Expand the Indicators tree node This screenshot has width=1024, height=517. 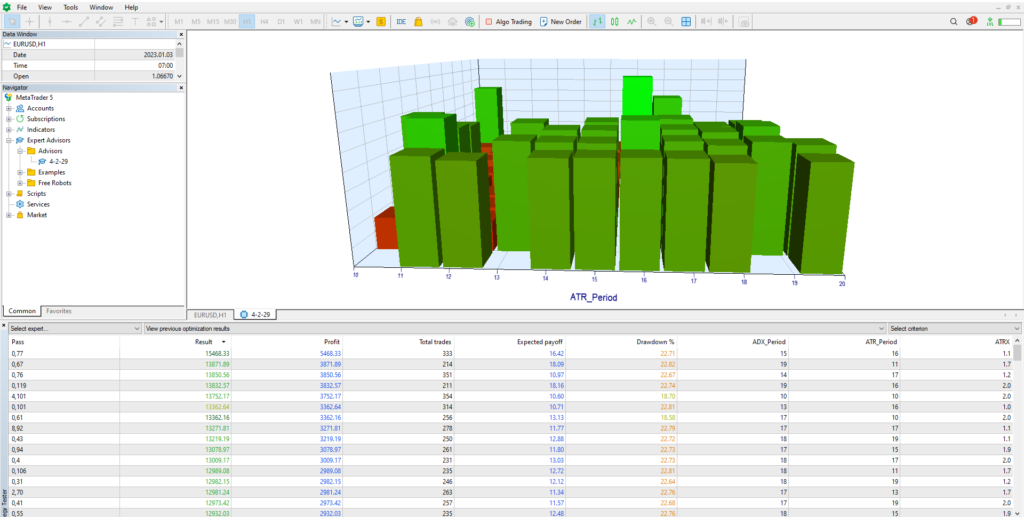9,130
